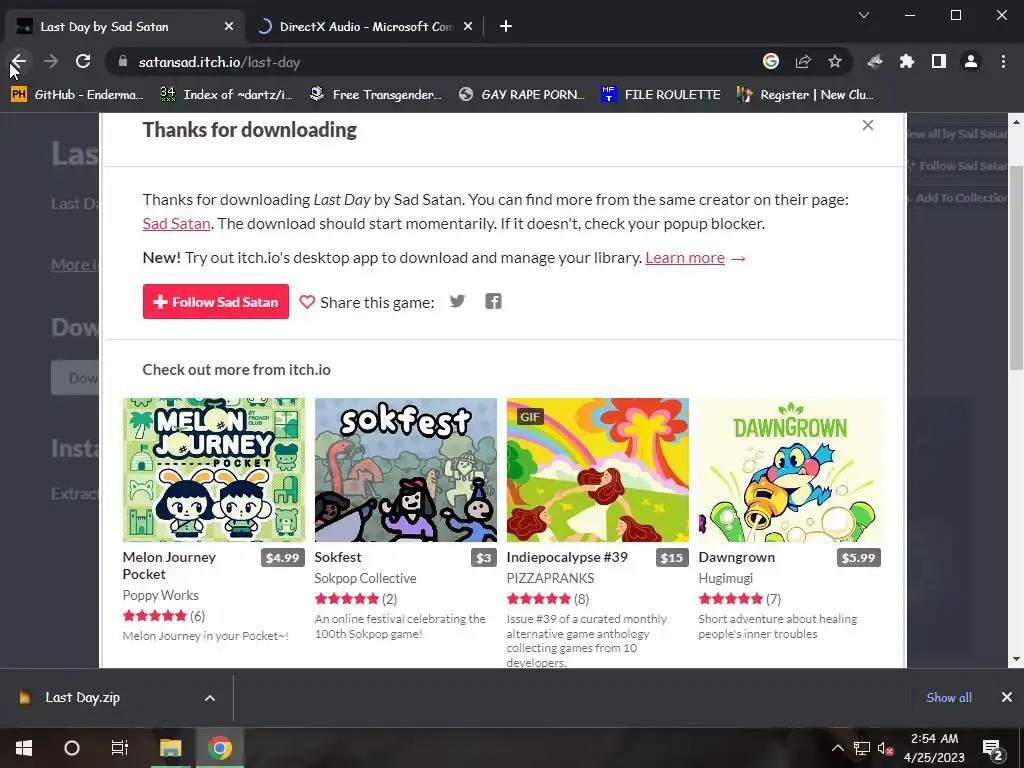1024x768 pixels.
Task: Open the GitHub - Enderma... bookmark
Action: coord(77,95)
